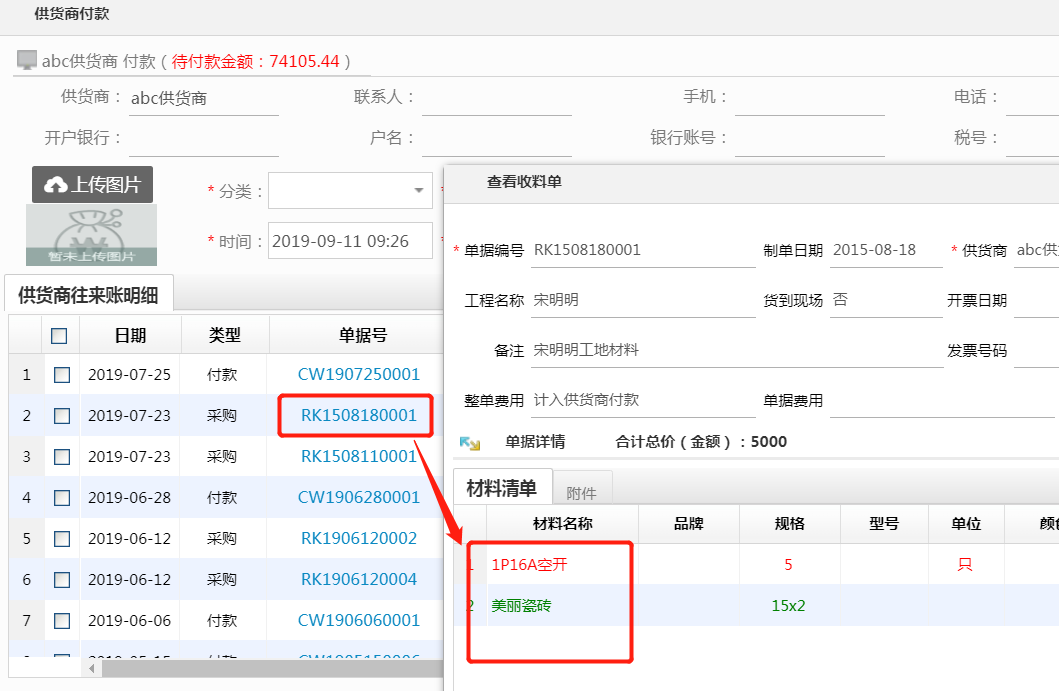Toggle the select-all checkbox in table header
1059x691 pixels.
(x=60, y=336)
